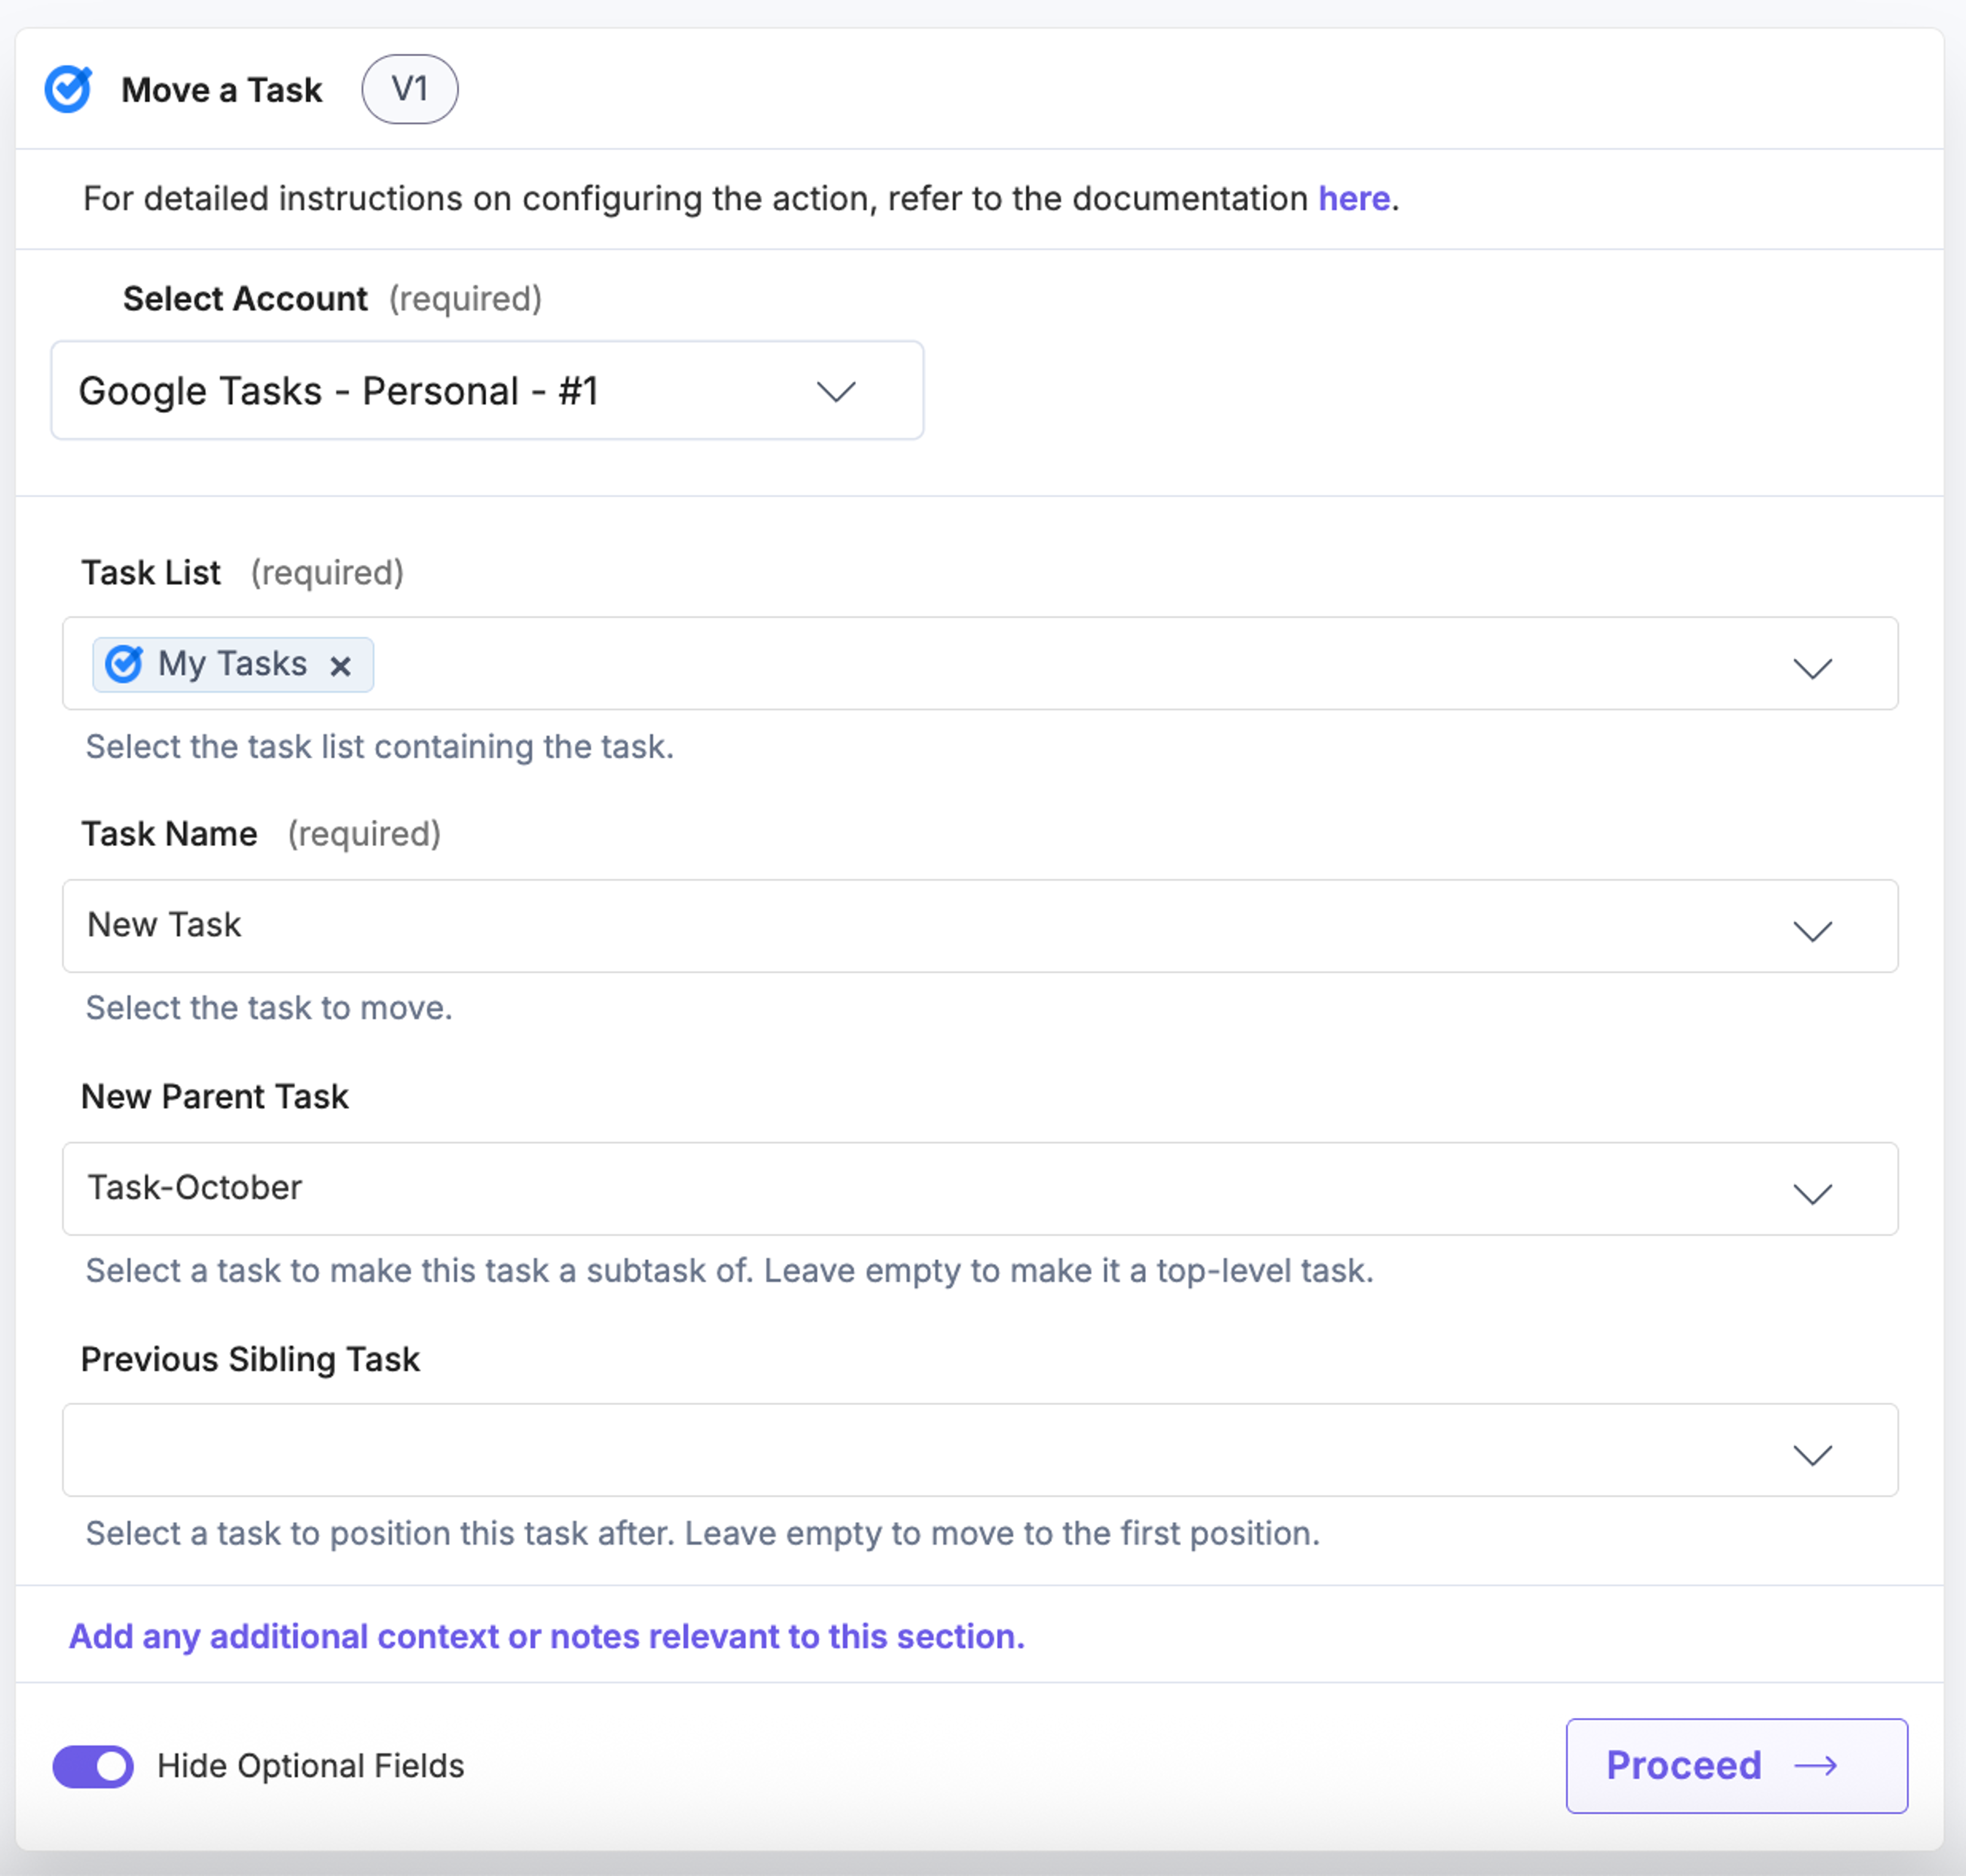Image resolution: width=1966 pixels, height=1876 pixels.
Task: Click the V1 version badge
Action: pyautogui.click(x=410, y=89)
